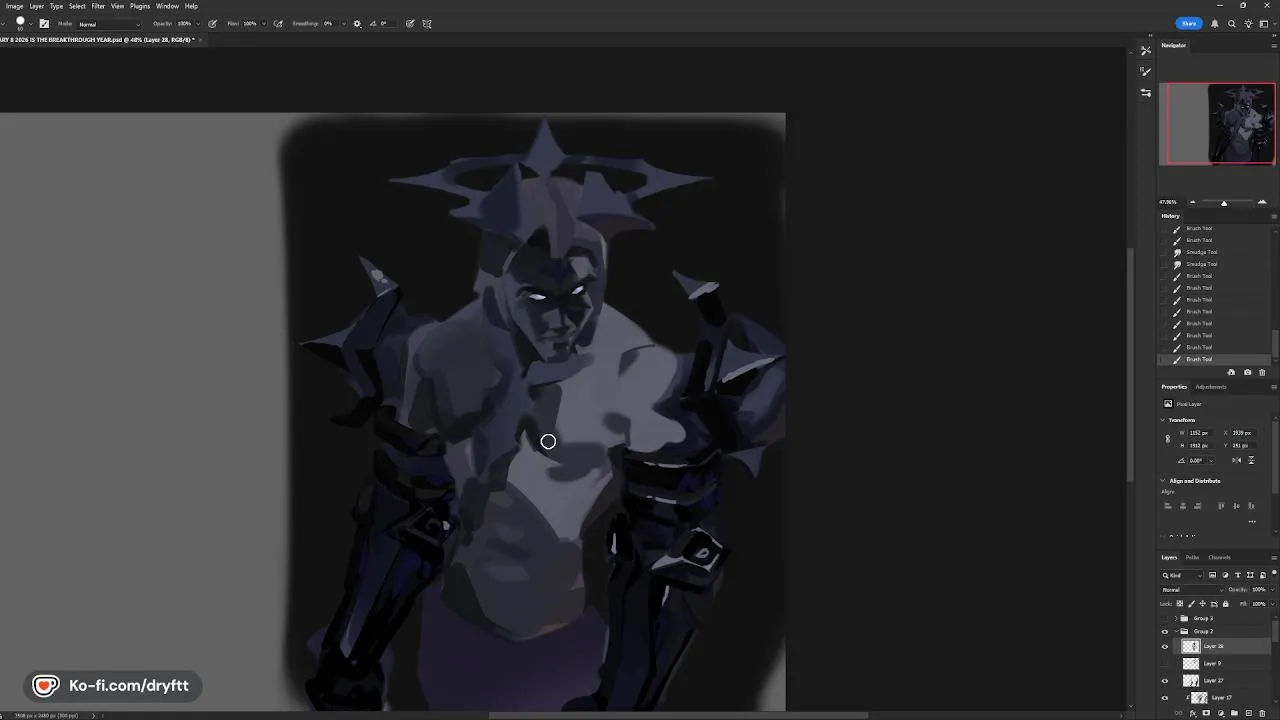Open smoothing options gear icon
The height and width of the screenshot is (720, 1280).
[357, 24]
